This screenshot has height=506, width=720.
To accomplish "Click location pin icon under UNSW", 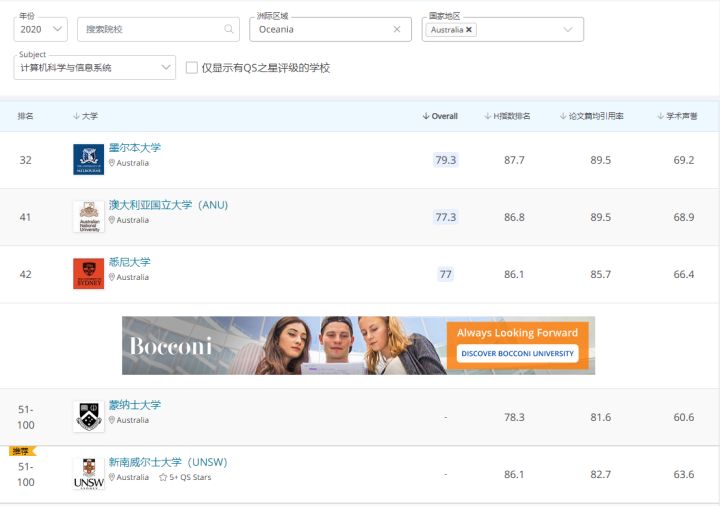I will point(112,477).
